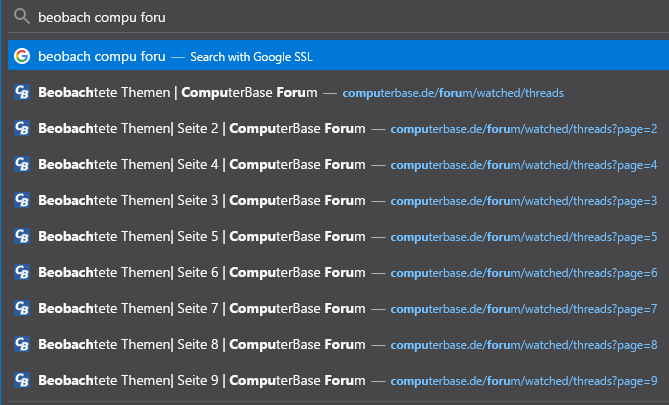Click the ComputerBase favicon in the watched/threads row without a page number
The height and width of the screenshot is (405, 669).
(22, 92)
